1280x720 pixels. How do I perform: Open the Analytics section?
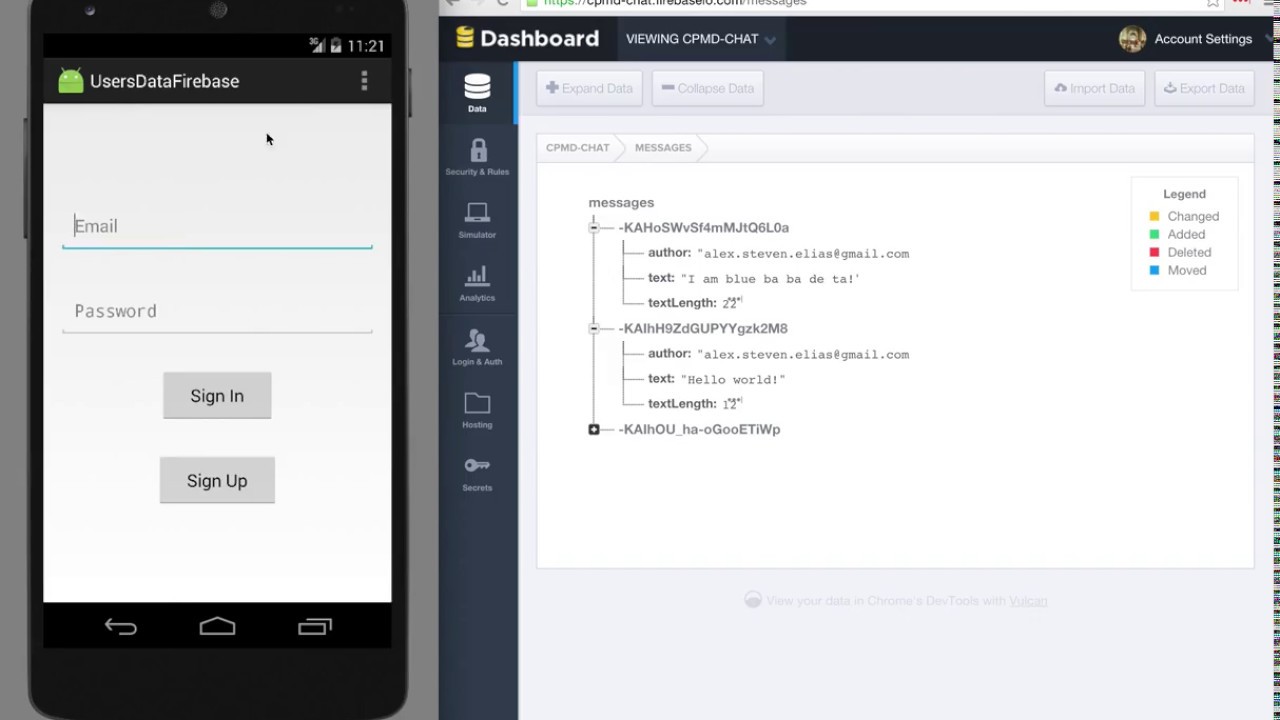[x=477, y=283]
